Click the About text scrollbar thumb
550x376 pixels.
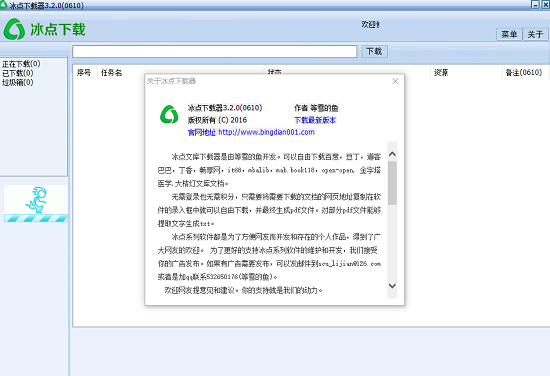393,183
